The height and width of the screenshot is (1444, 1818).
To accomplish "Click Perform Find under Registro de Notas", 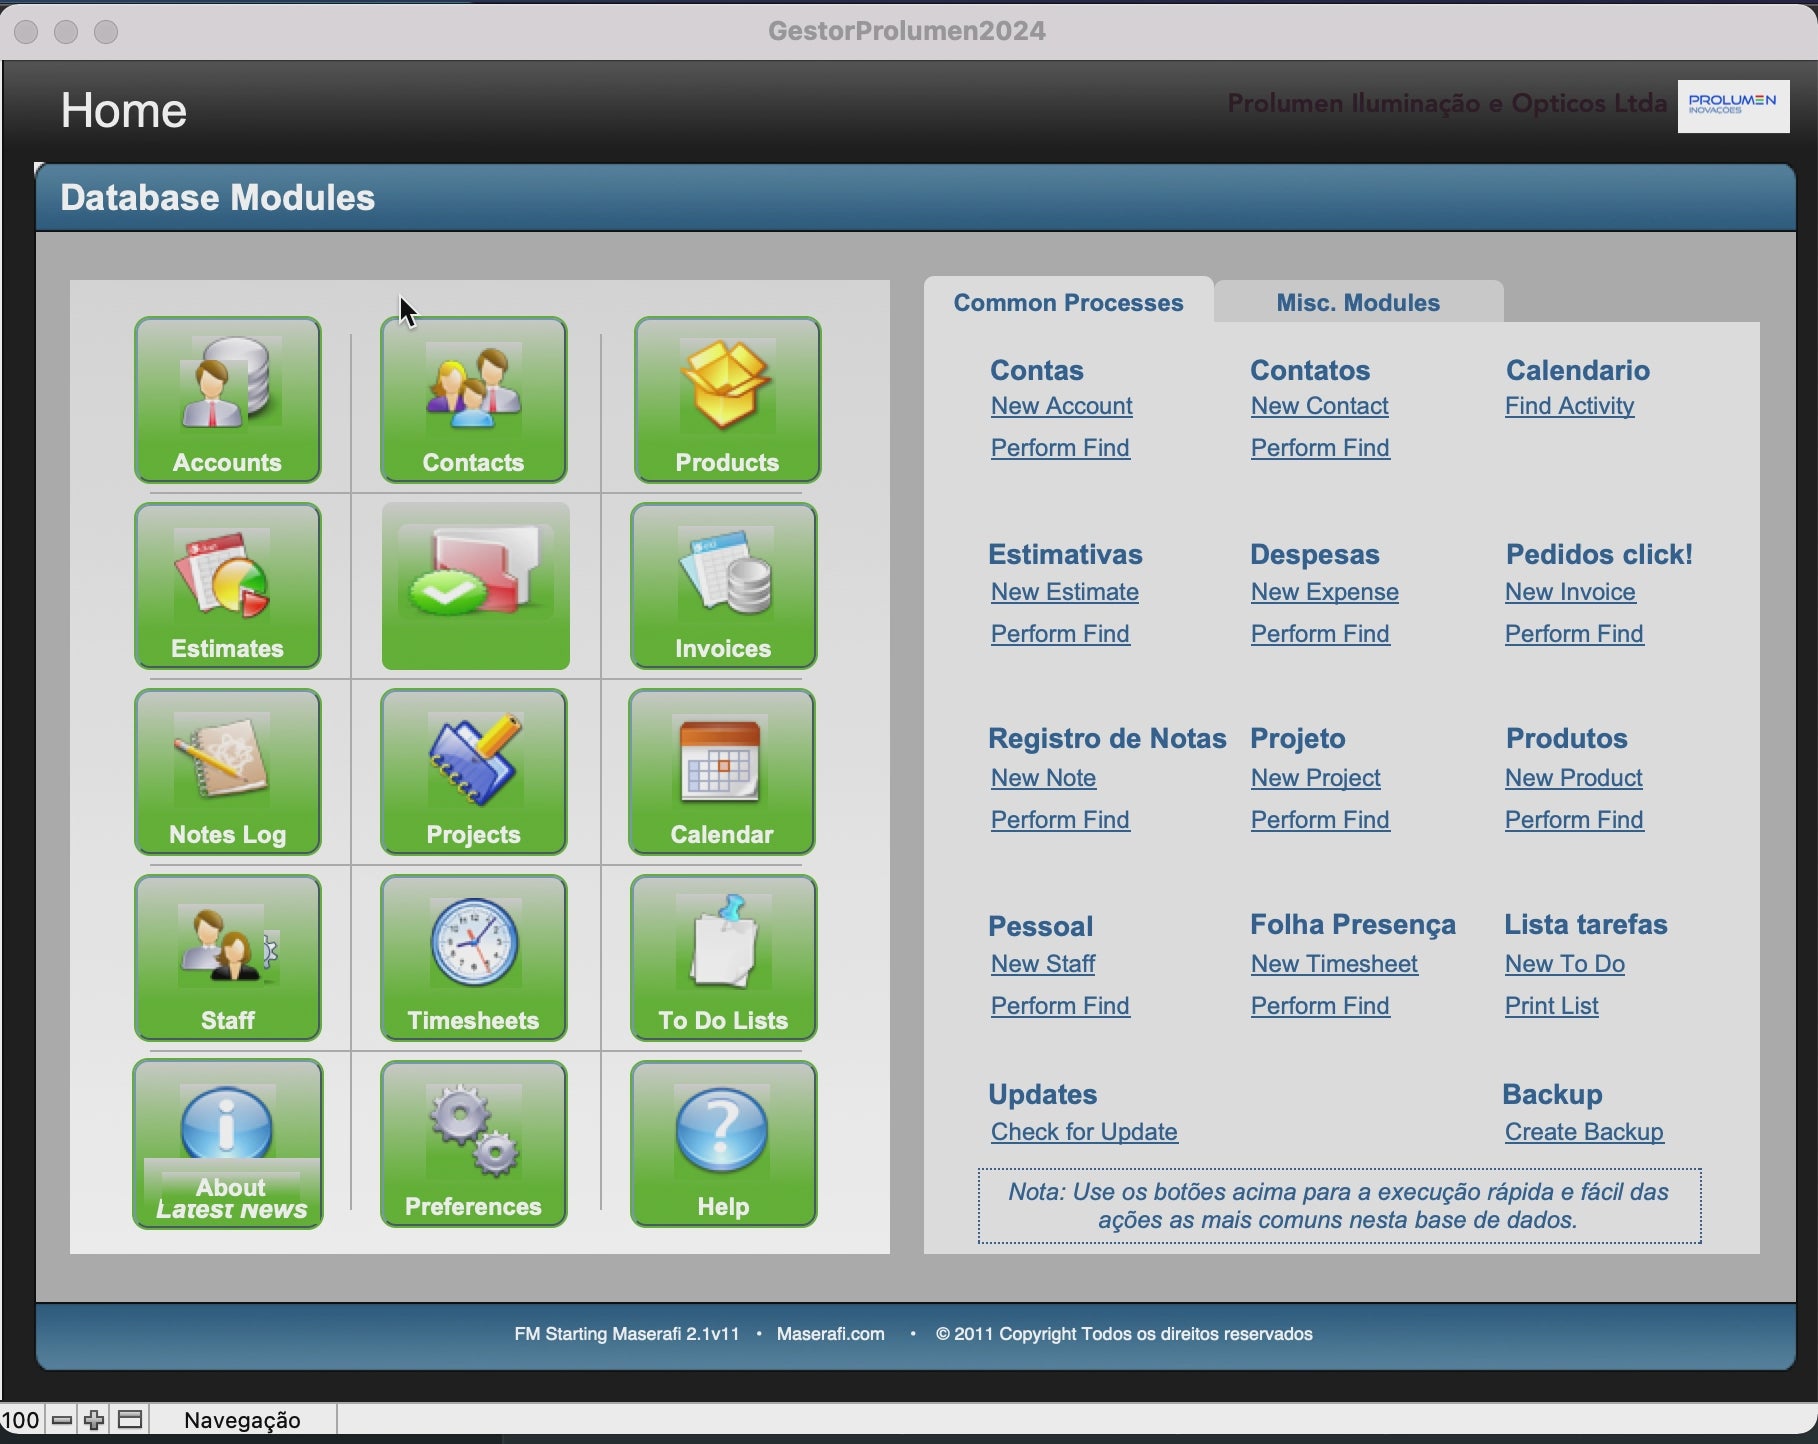I will pos(1060,820).
